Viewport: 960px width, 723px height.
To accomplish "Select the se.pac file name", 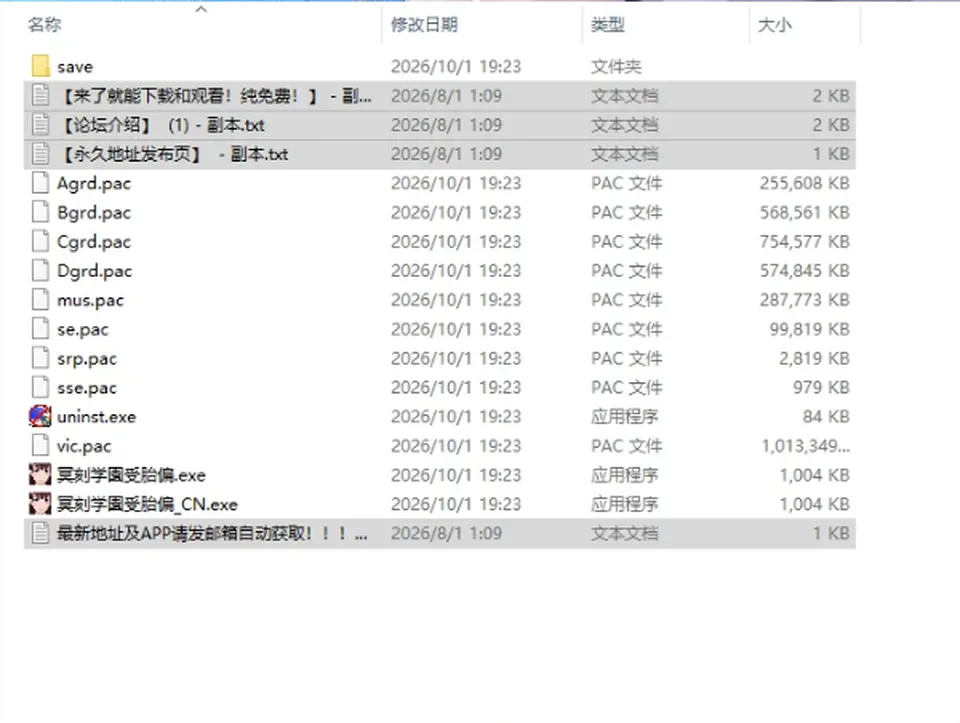I will [x=83, y=330].
